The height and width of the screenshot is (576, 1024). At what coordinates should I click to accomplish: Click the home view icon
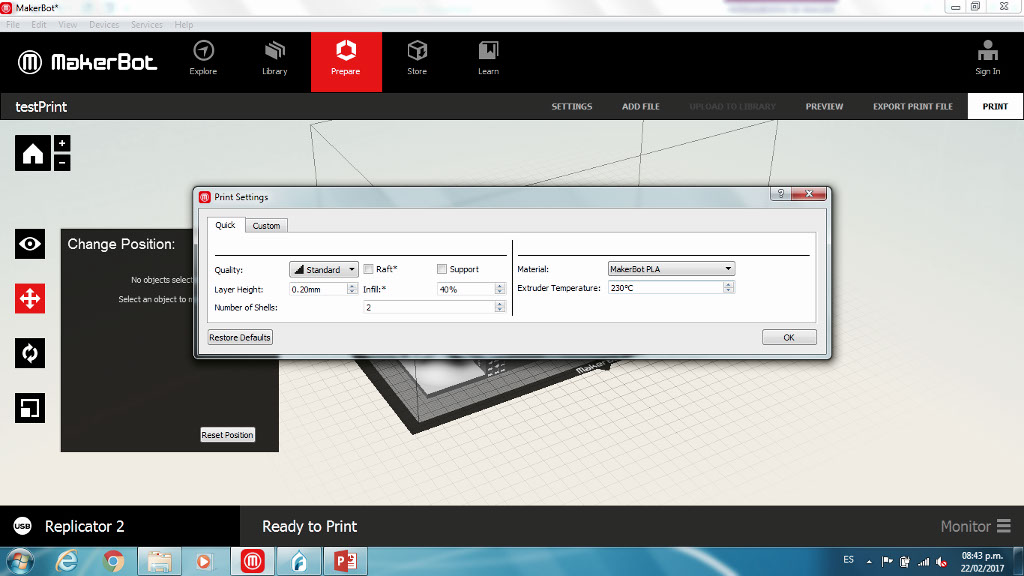[33, 153]
